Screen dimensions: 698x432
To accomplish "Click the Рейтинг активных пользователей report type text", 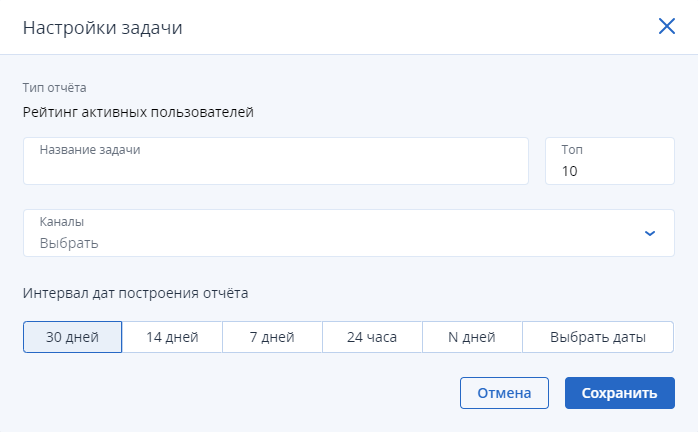I will click(138, 112).
